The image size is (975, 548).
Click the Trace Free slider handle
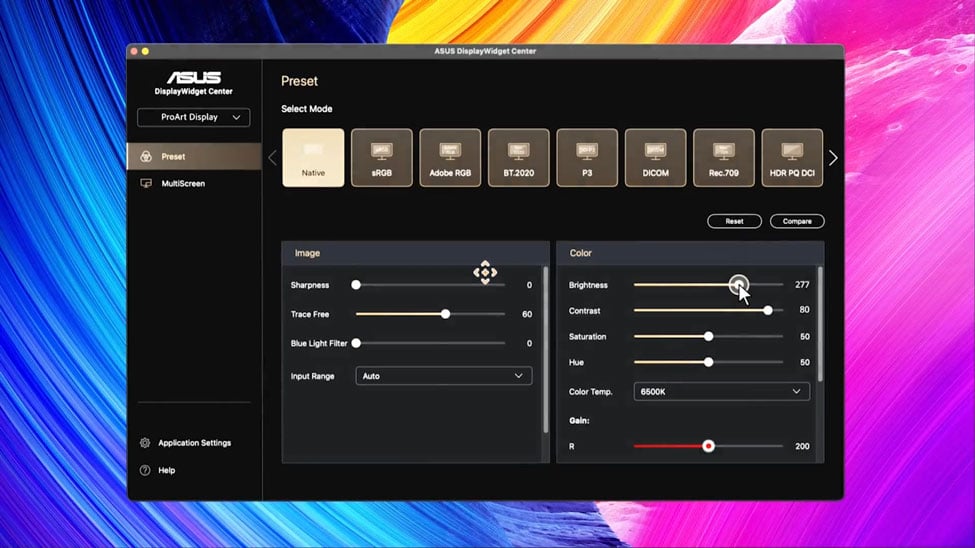click(445, 314)
